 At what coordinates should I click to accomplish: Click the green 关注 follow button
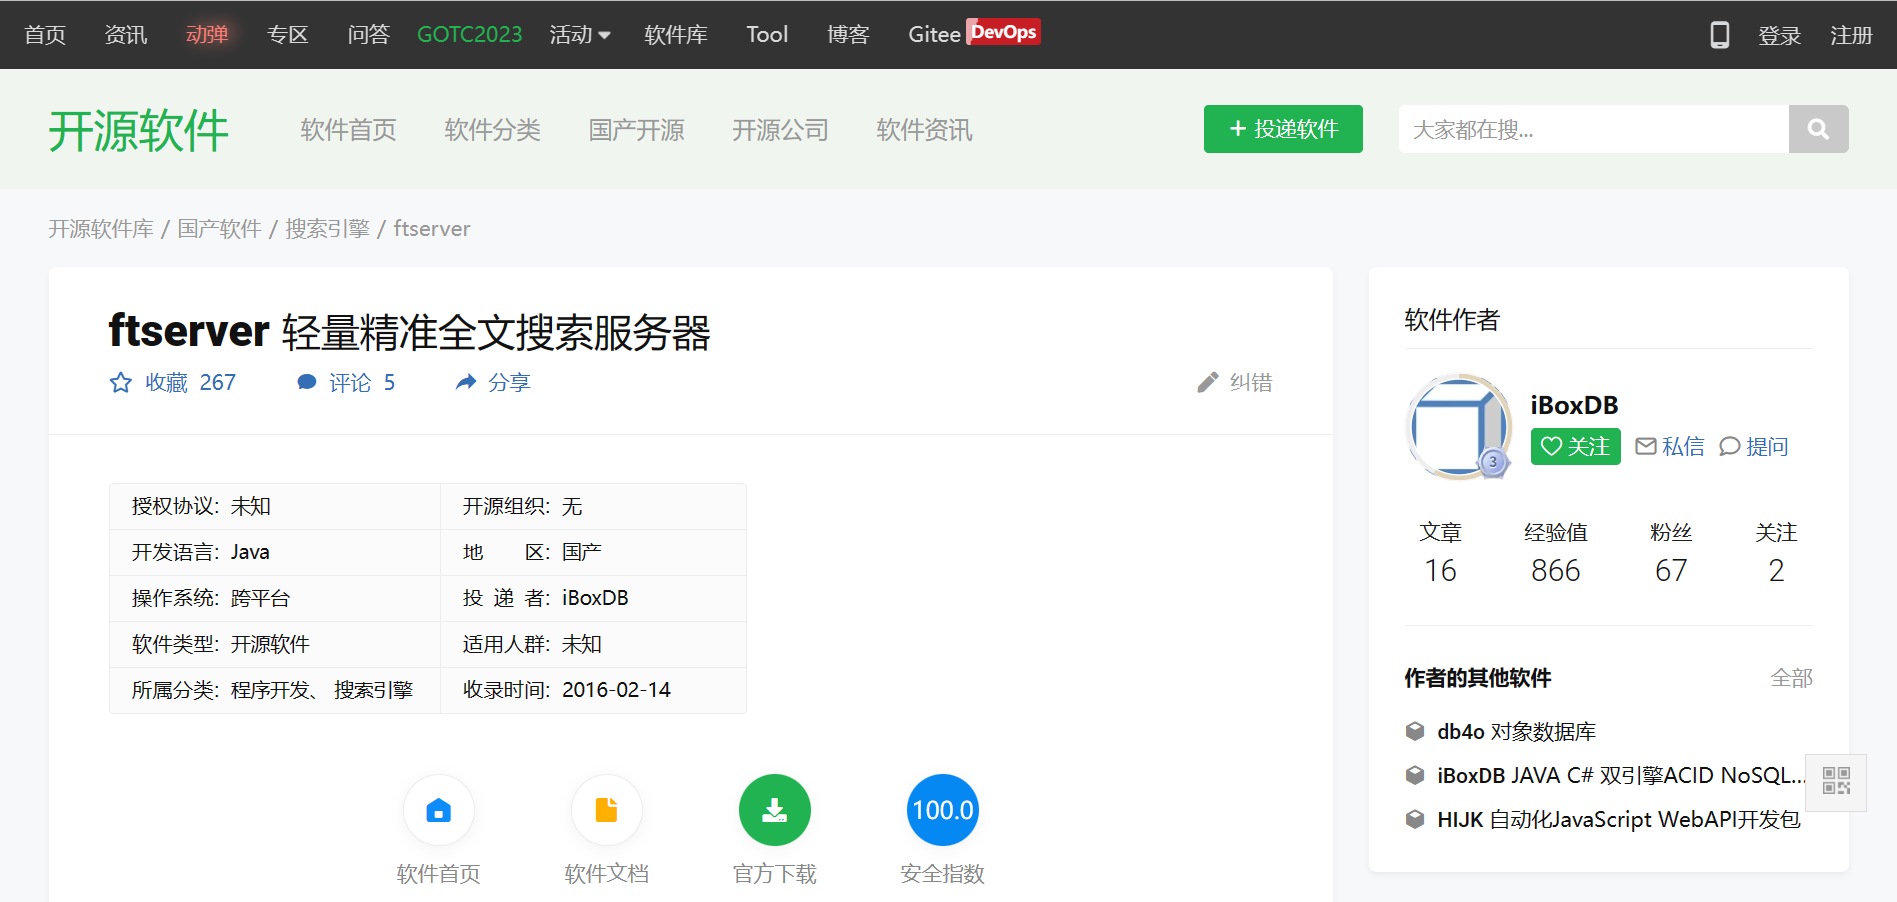point(1575,446)
